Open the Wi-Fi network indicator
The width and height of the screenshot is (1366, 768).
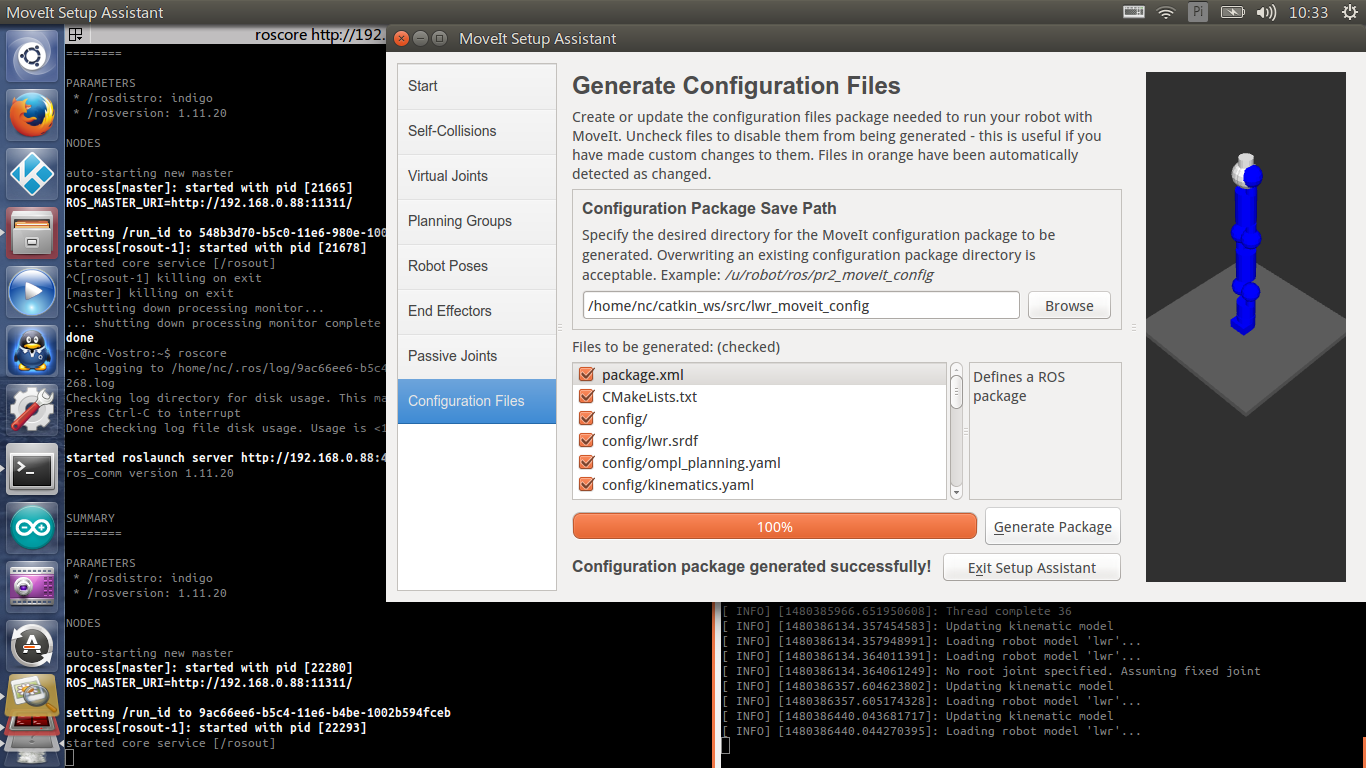(x=1166, y=12)
